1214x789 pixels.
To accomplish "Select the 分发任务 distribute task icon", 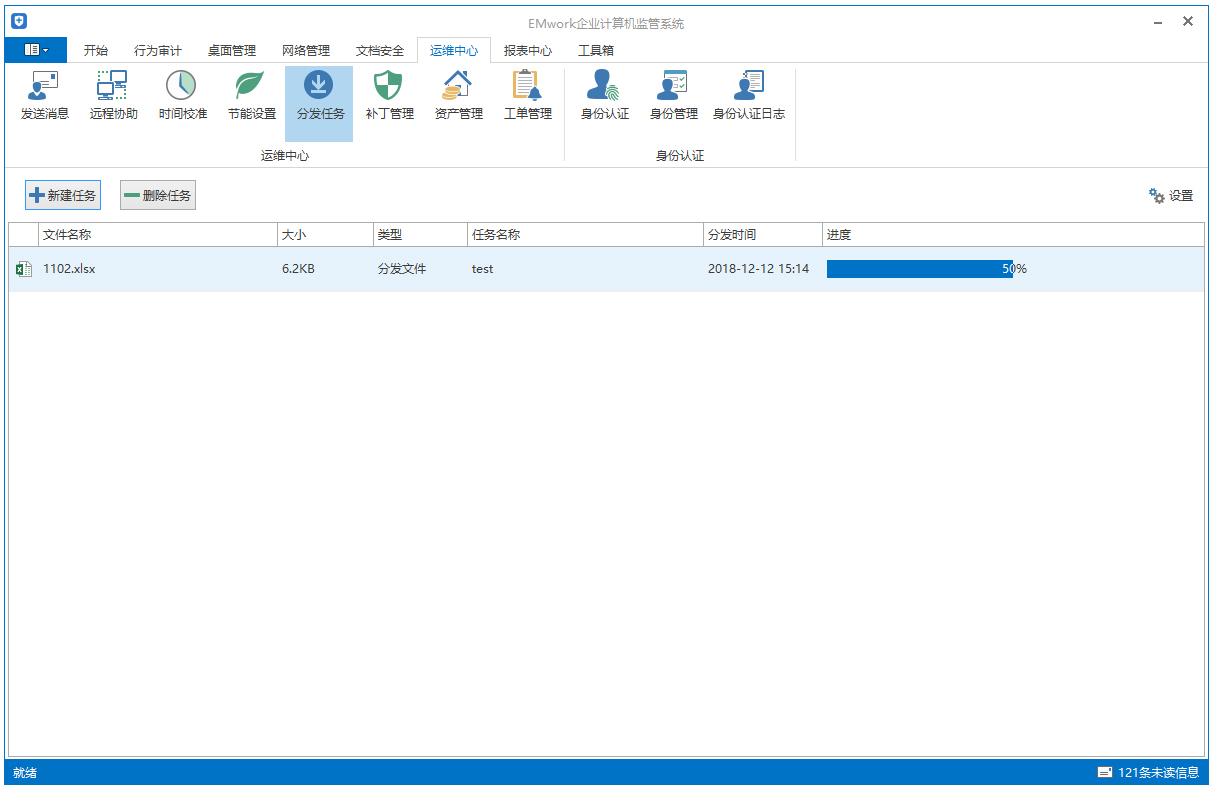I will 319,96.
